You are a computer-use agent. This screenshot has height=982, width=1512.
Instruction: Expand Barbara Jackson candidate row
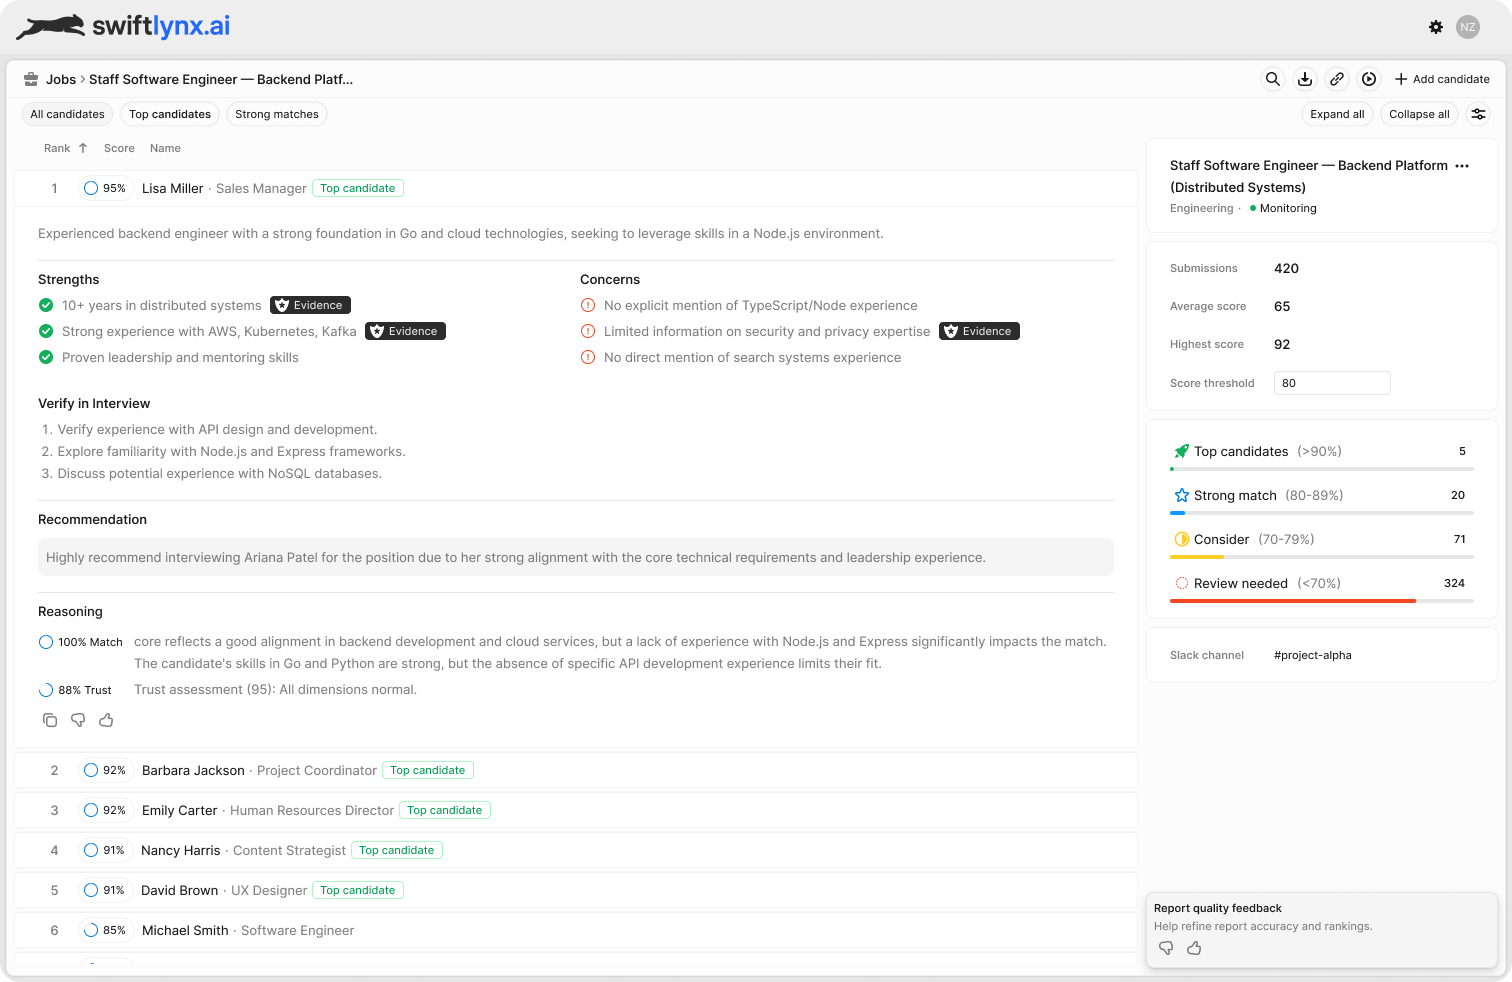[193, 770]
